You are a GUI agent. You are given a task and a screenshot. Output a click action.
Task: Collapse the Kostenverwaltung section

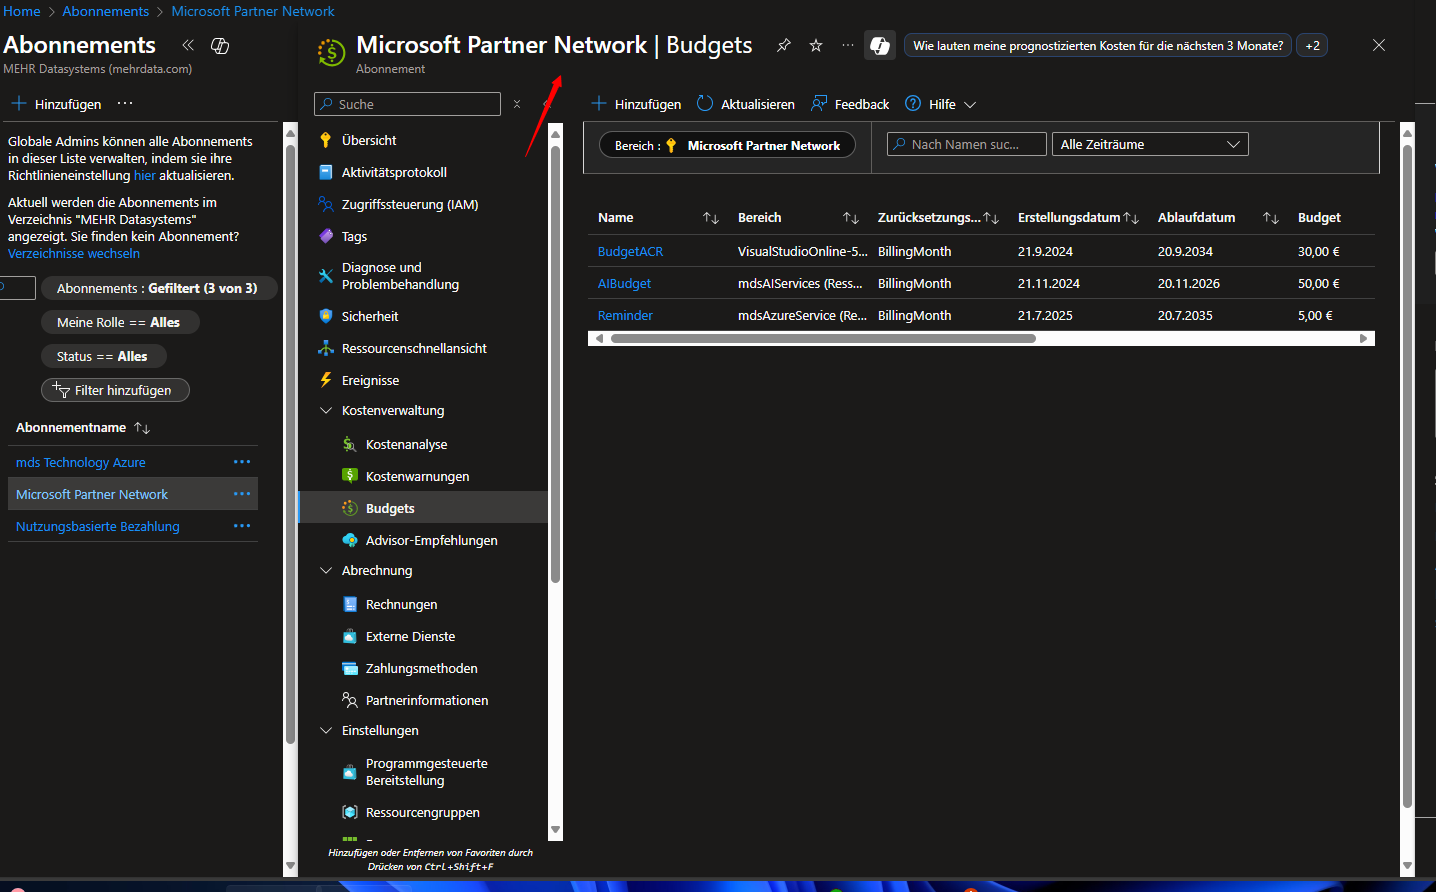(325, 410)
